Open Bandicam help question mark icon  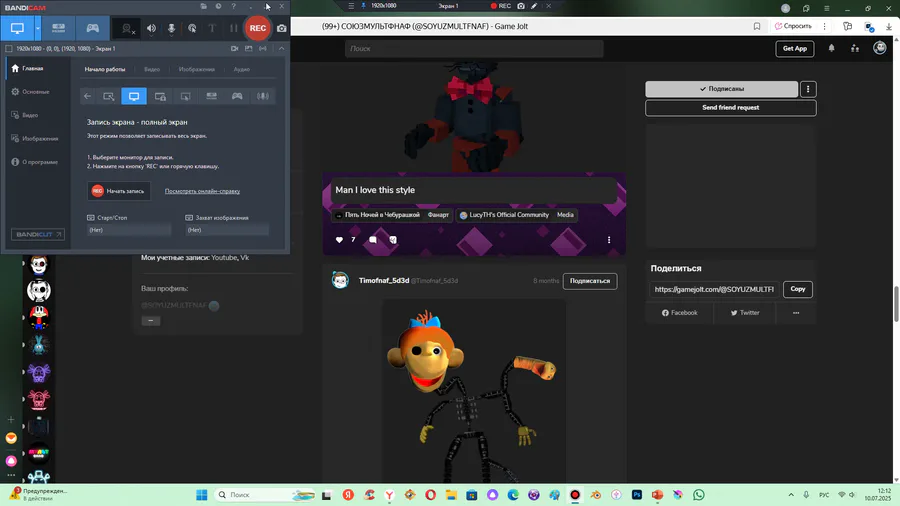(233, 6)
